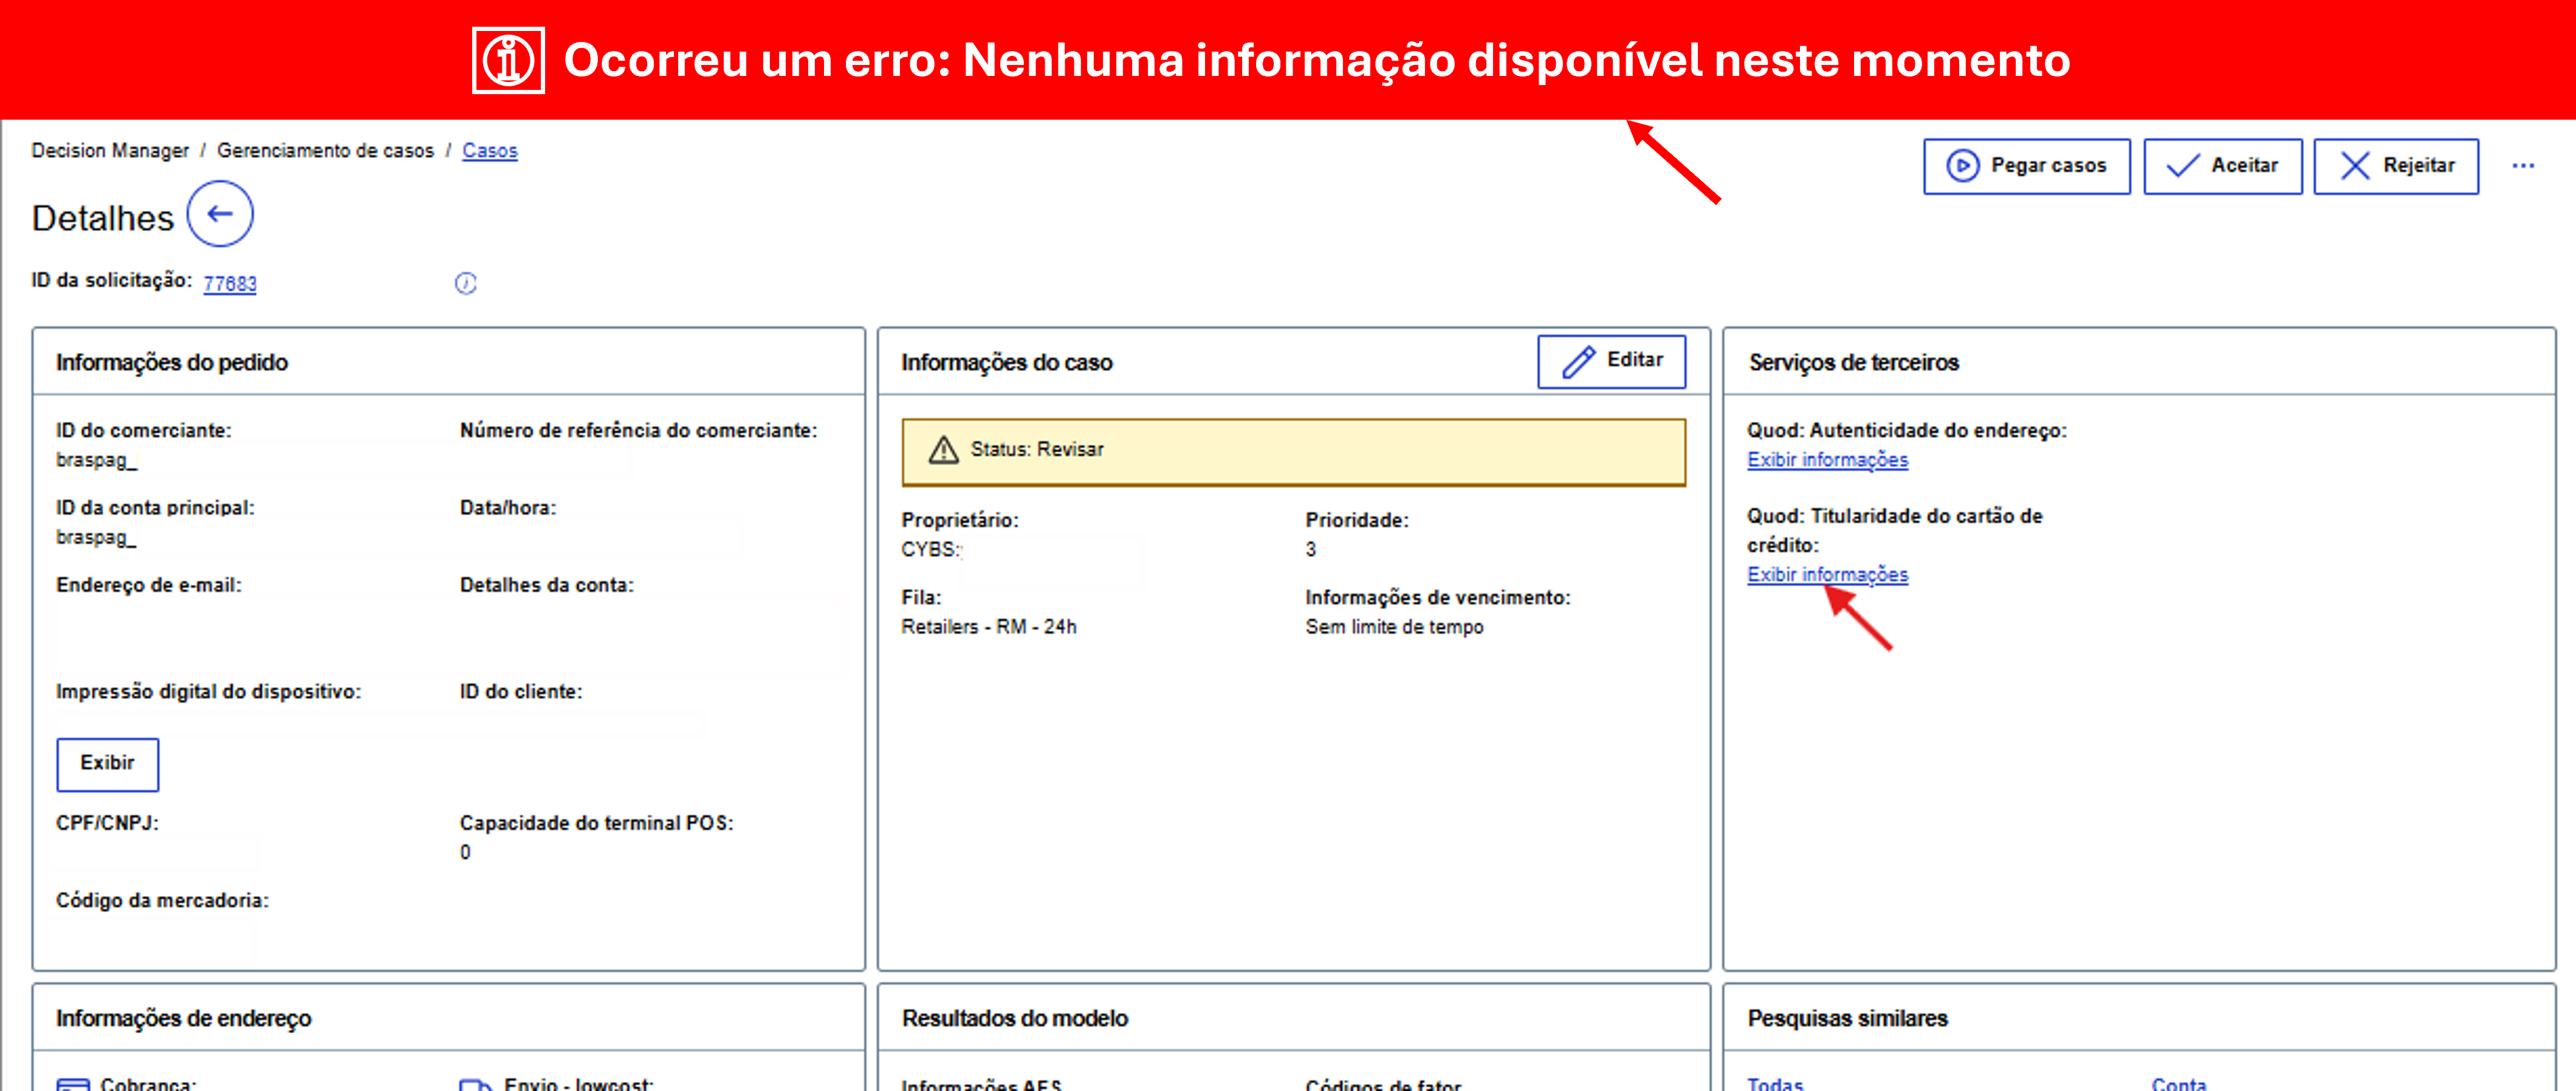Screen dimensions: 2576x1091
Task: Open the Casos breadcrumb link
Action: pos(489,151)
